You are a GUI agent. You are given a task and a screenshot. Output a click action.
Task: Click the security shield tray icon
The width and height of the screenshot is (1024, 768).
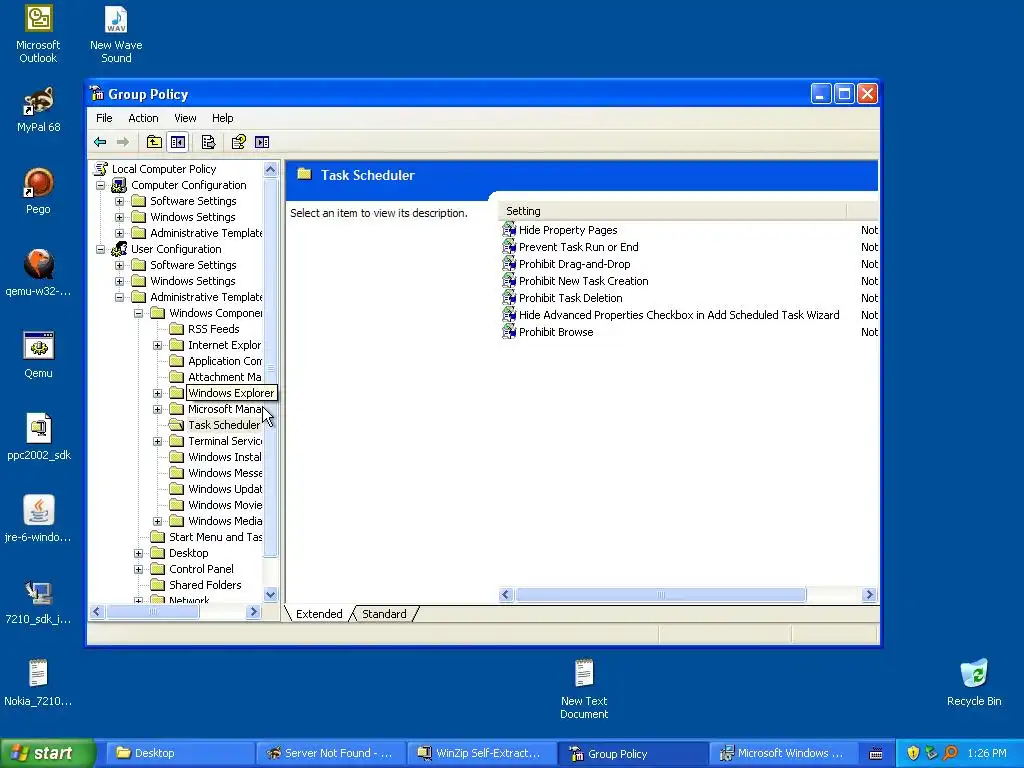click(913, 753)
